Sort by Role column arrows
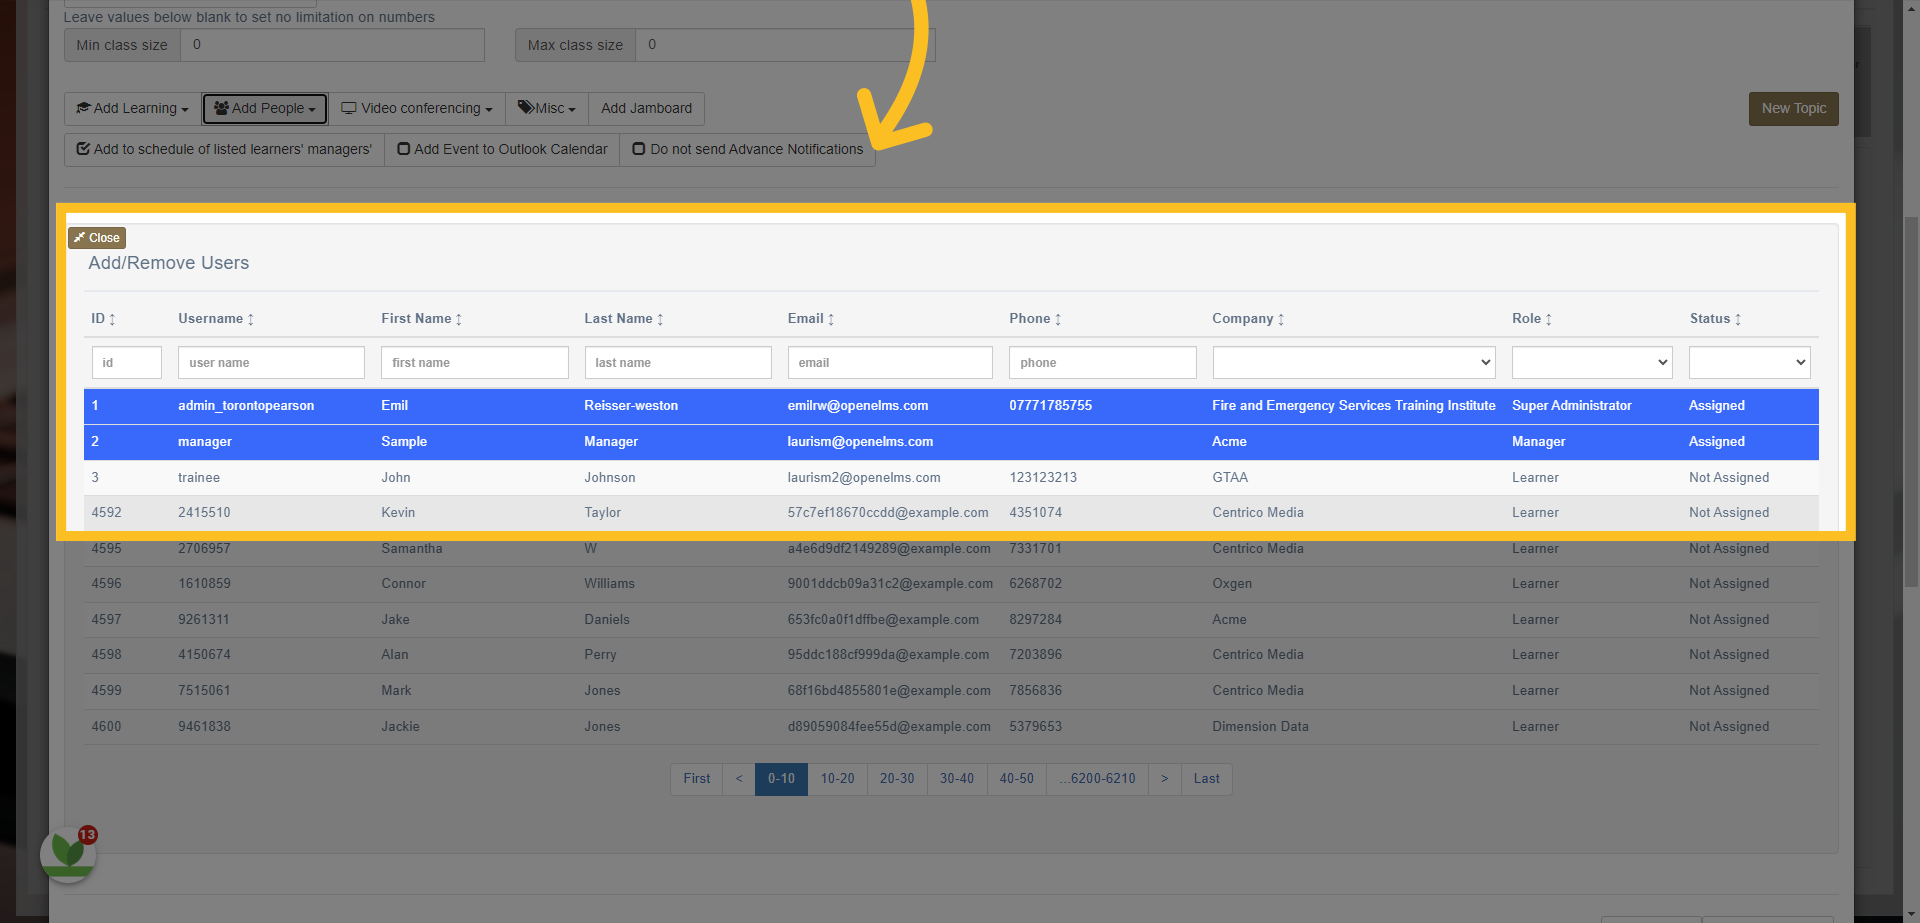The width and height of the screenshot is (1920, 923). tap(1549, 319)
